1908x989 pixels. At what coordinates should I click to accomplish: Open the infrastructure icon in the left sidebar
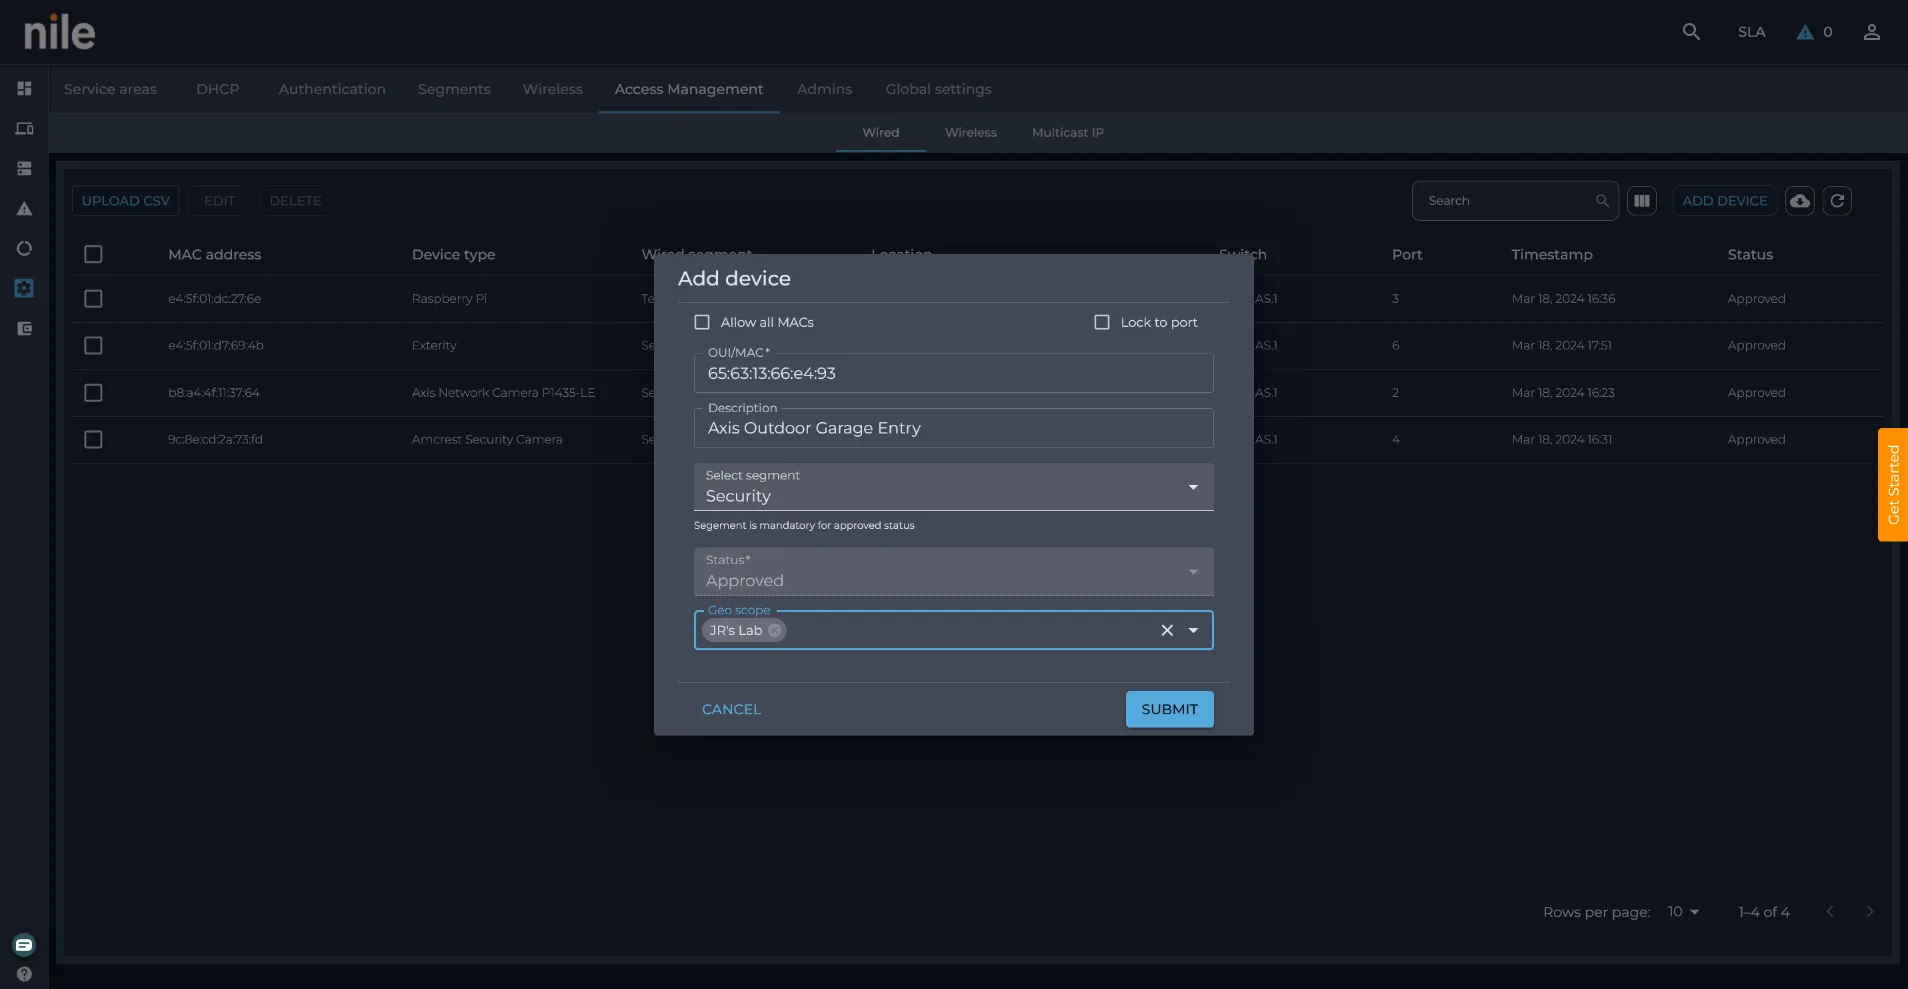(24, 169)
